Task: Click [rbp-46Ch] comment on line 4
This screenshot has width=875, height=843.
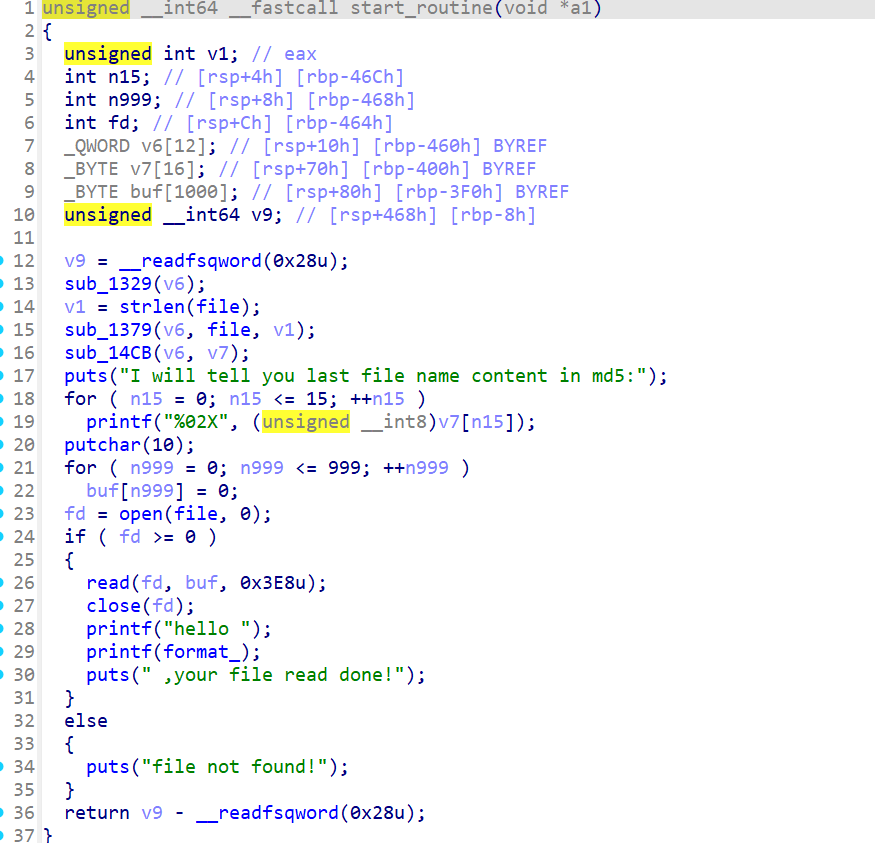Action: tap(349, 77)
